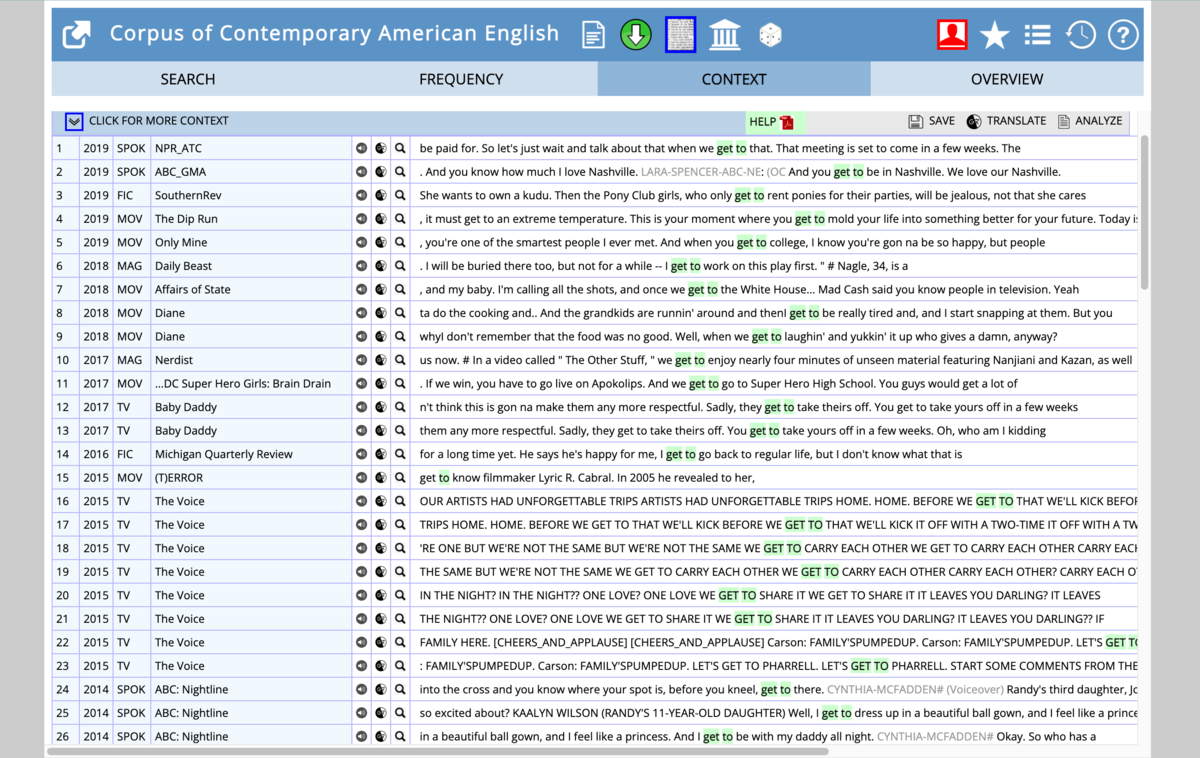Click the 2016 year cell in row 14
This screenshot has width=1200, height=758.
point(96,454)
